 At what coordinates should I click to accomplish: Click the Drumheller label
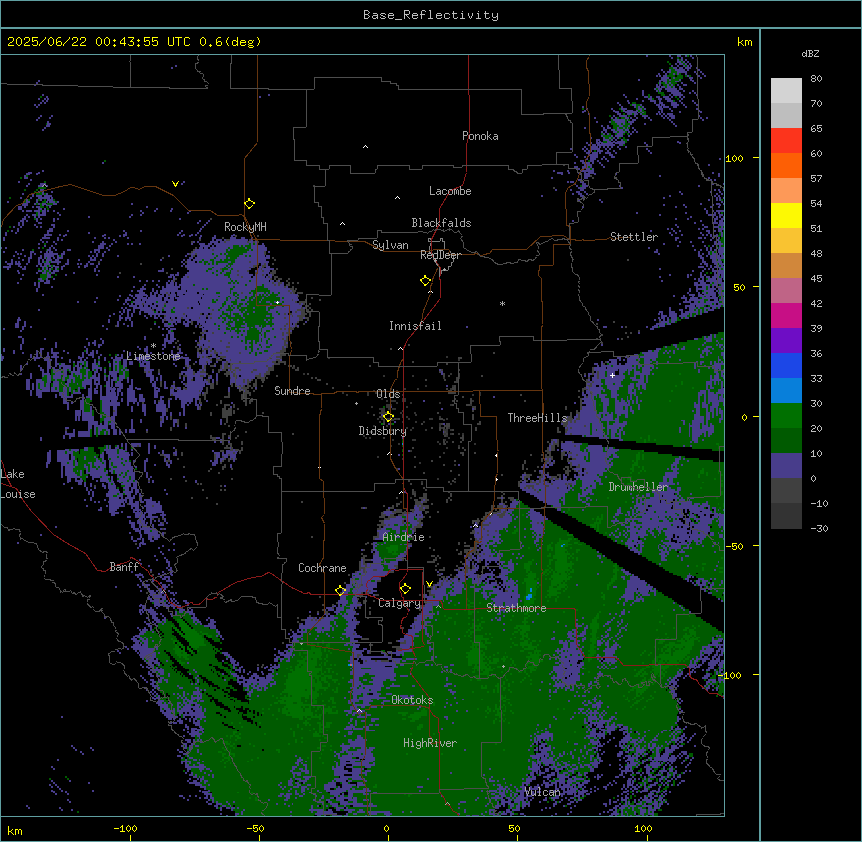point(638,487)
